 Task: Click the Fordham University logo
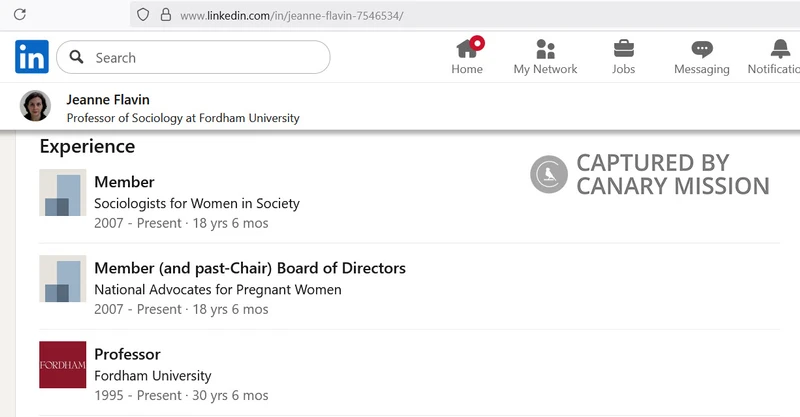[63, 364]
